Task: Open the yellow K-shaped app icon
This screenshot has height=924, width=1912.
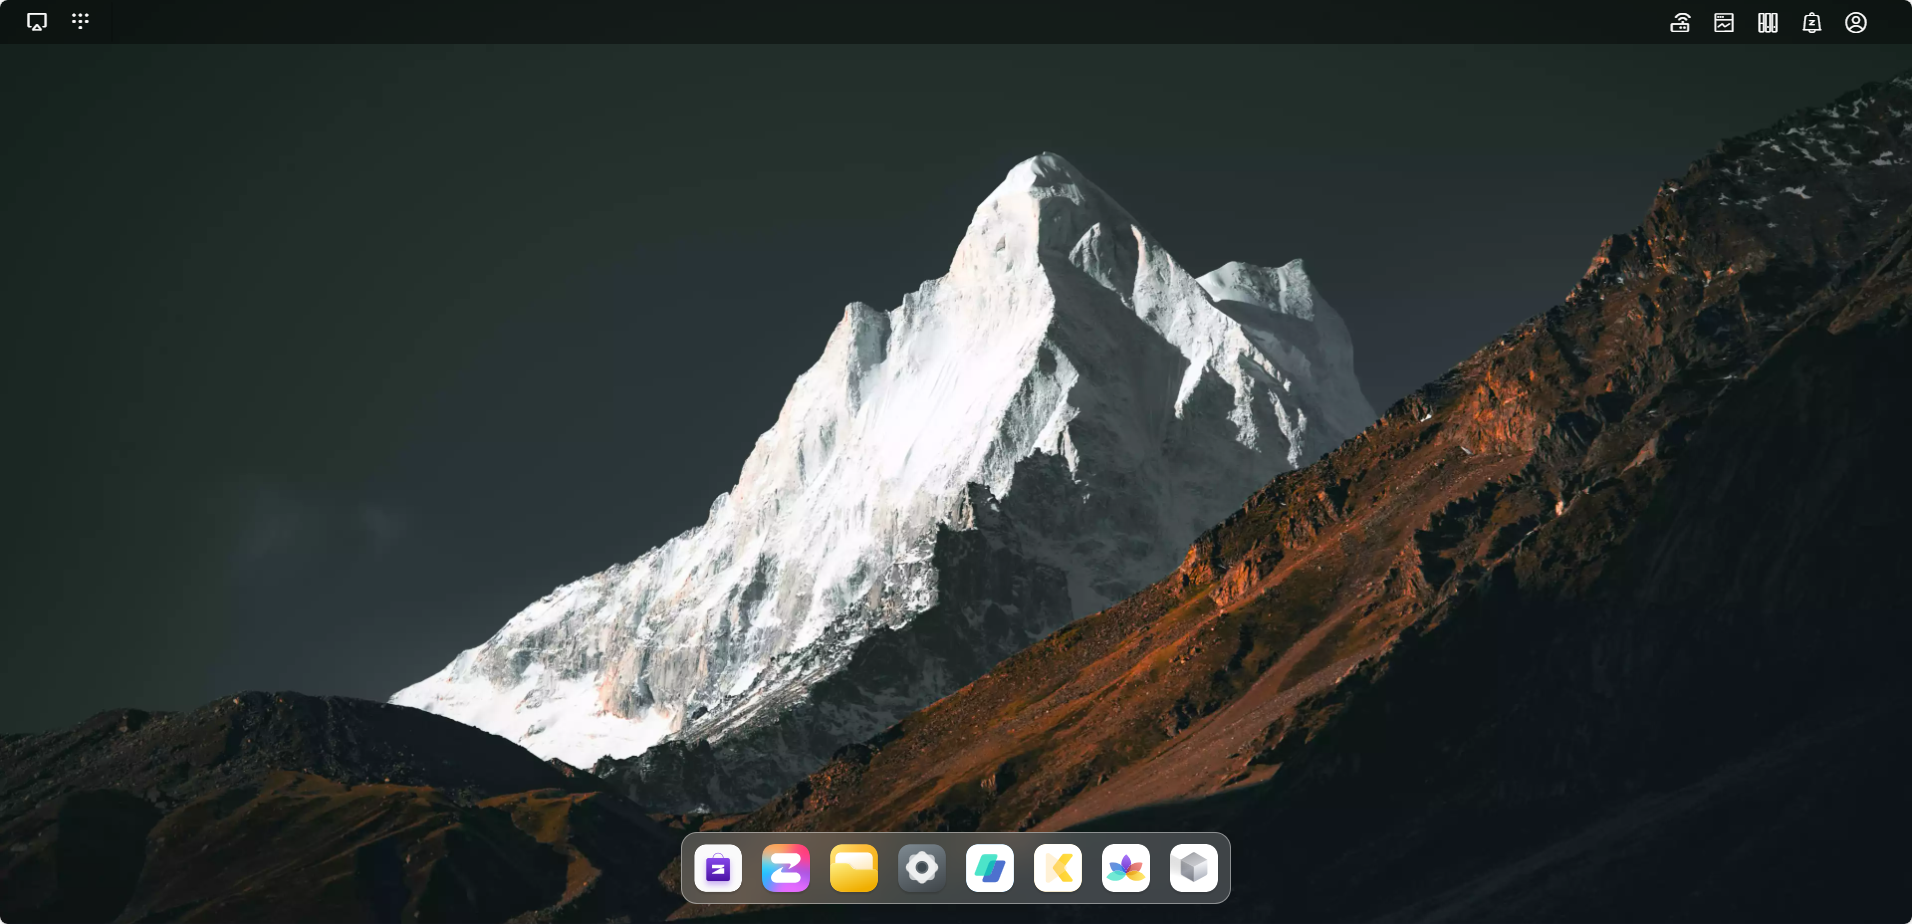Action: coord(1058,868)
